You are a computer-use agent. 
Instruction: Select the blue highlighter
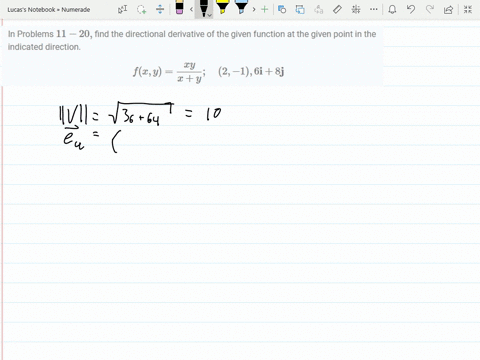241,7
